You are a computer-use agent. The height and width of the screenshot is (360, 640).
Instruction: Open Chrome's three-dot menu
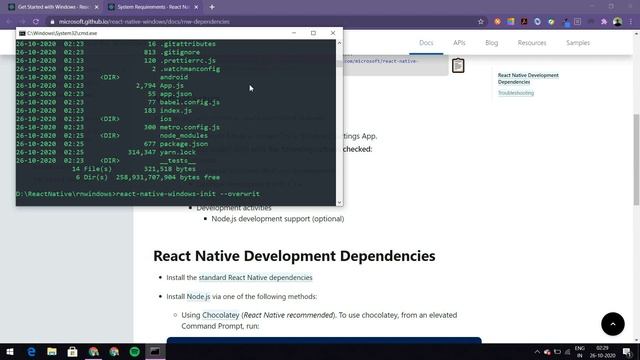631,22
